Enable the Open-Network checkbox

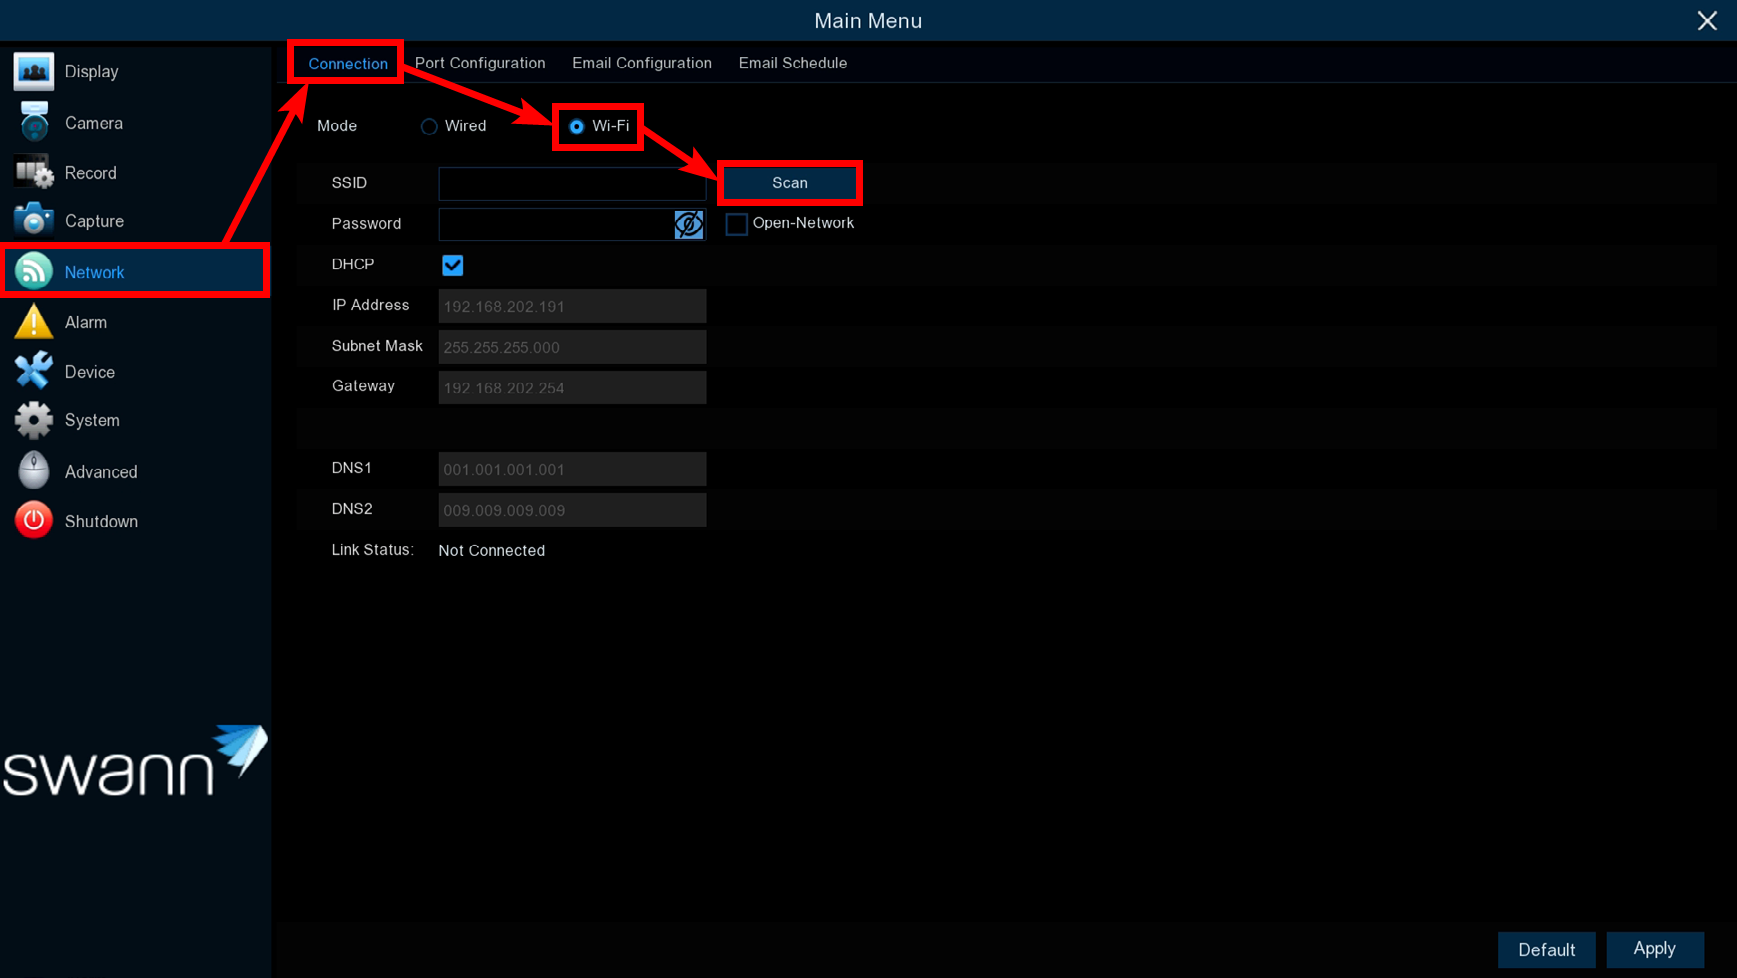(736, 224)
